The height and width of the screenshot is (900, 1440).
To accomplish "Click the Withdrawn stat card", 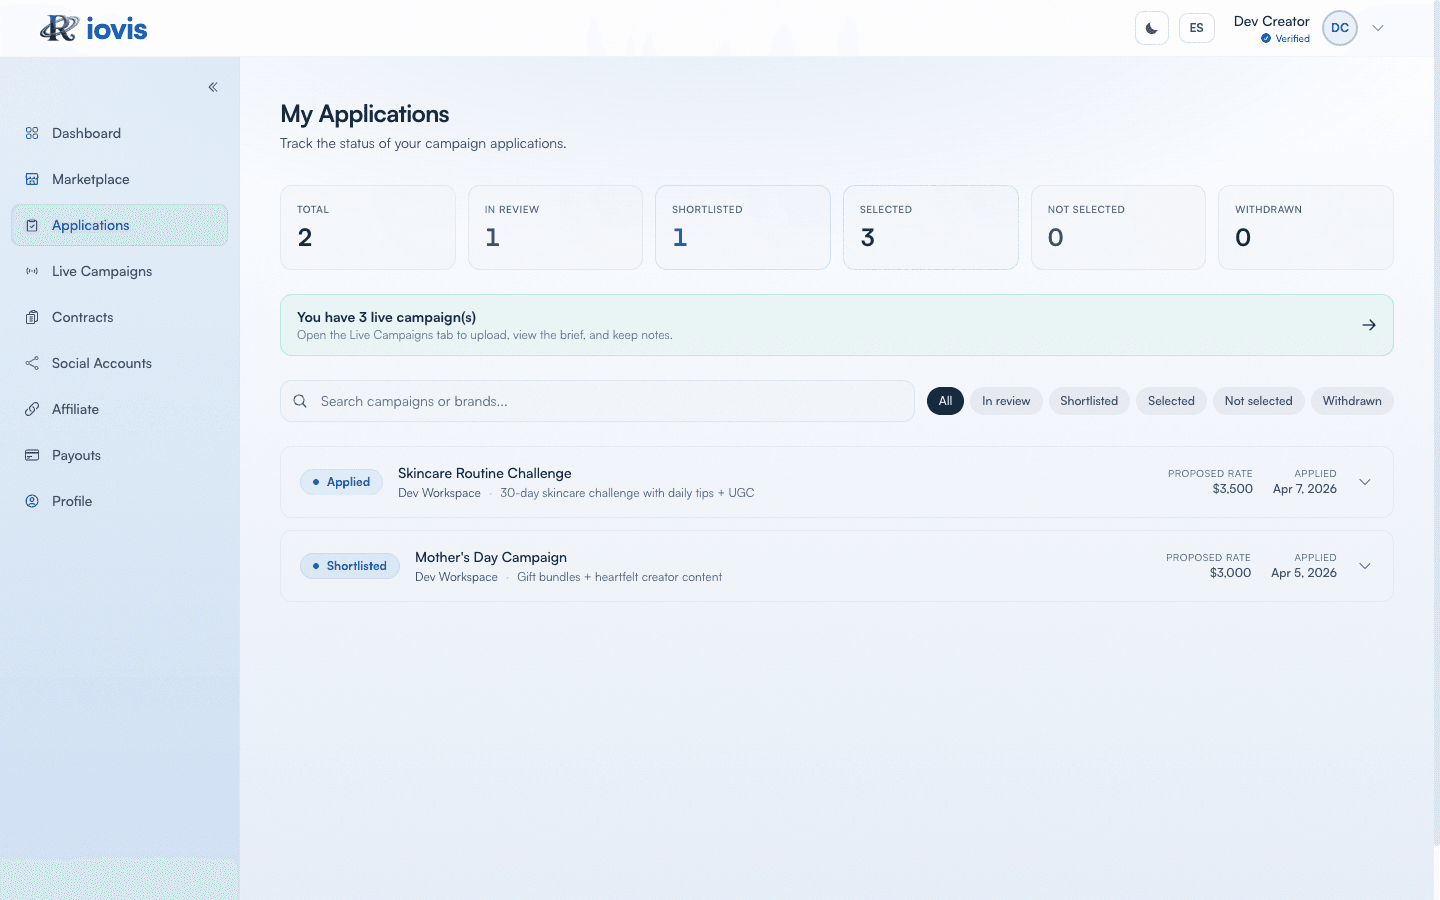I will pyautogui.click(x=1306, y=227).
